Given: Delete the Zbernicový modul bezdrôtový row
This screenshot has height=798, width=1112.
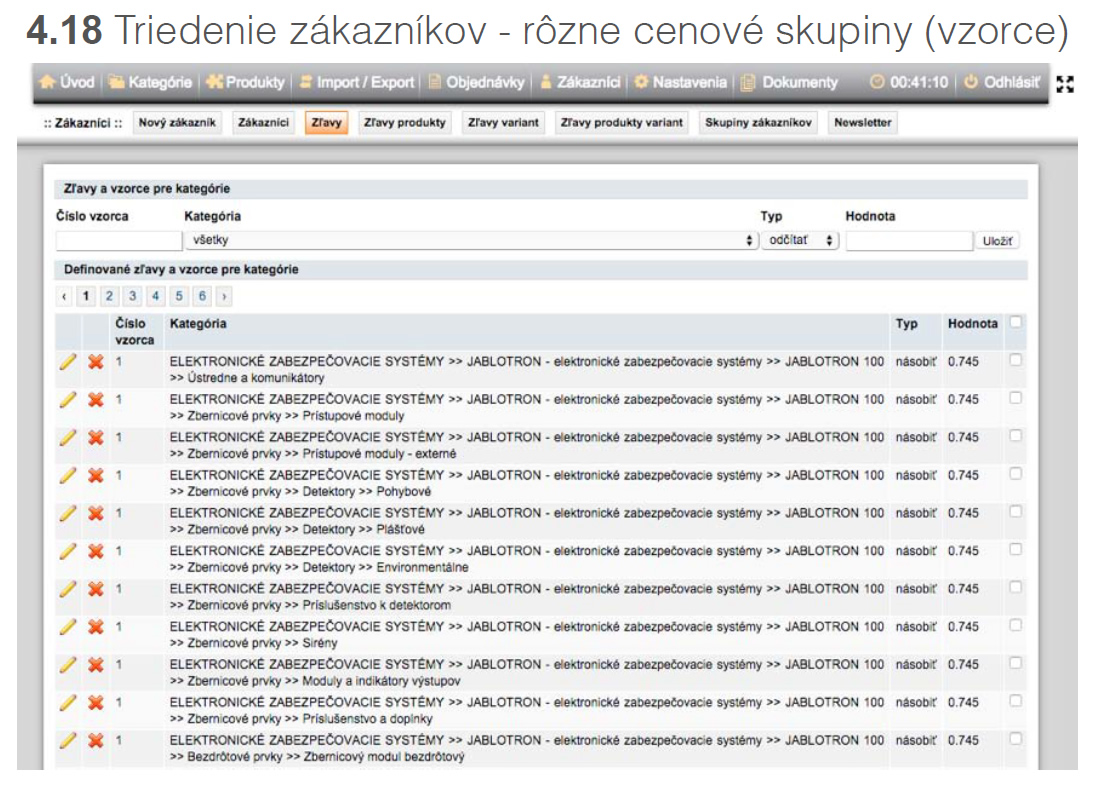Looking at the screenshot, I should click(x=96, y=741).
